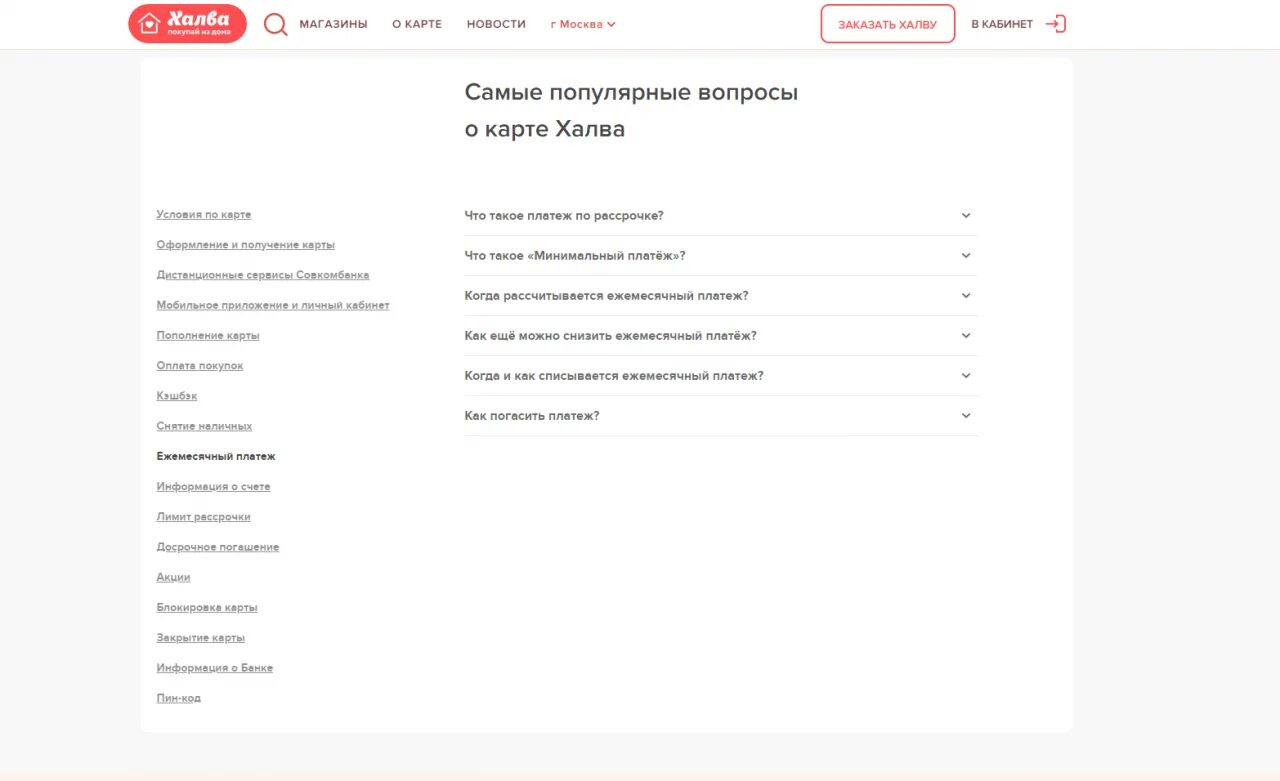1280x781 pixels.
Task: Click the login arrow icon next to В кабинет
Action: [1056, 24]
